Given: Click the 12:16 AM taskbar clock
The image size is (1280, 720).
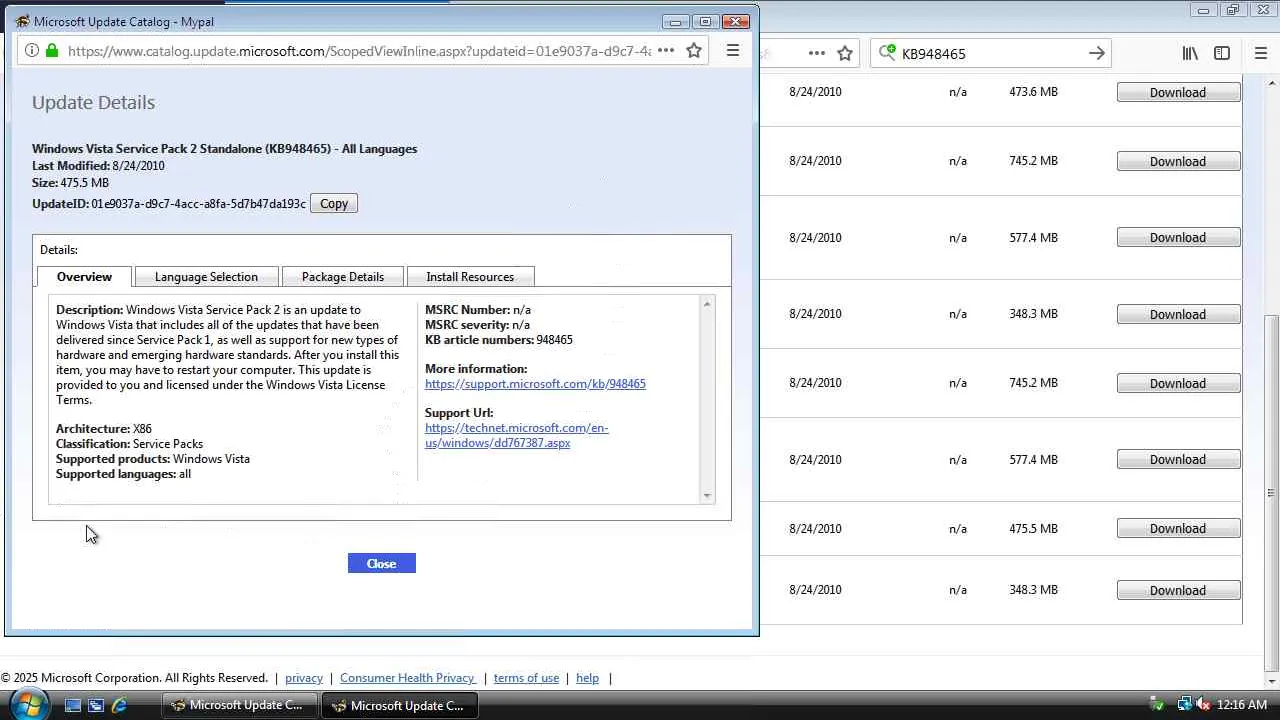Looking at the screenshot, I should (1242, 705).
